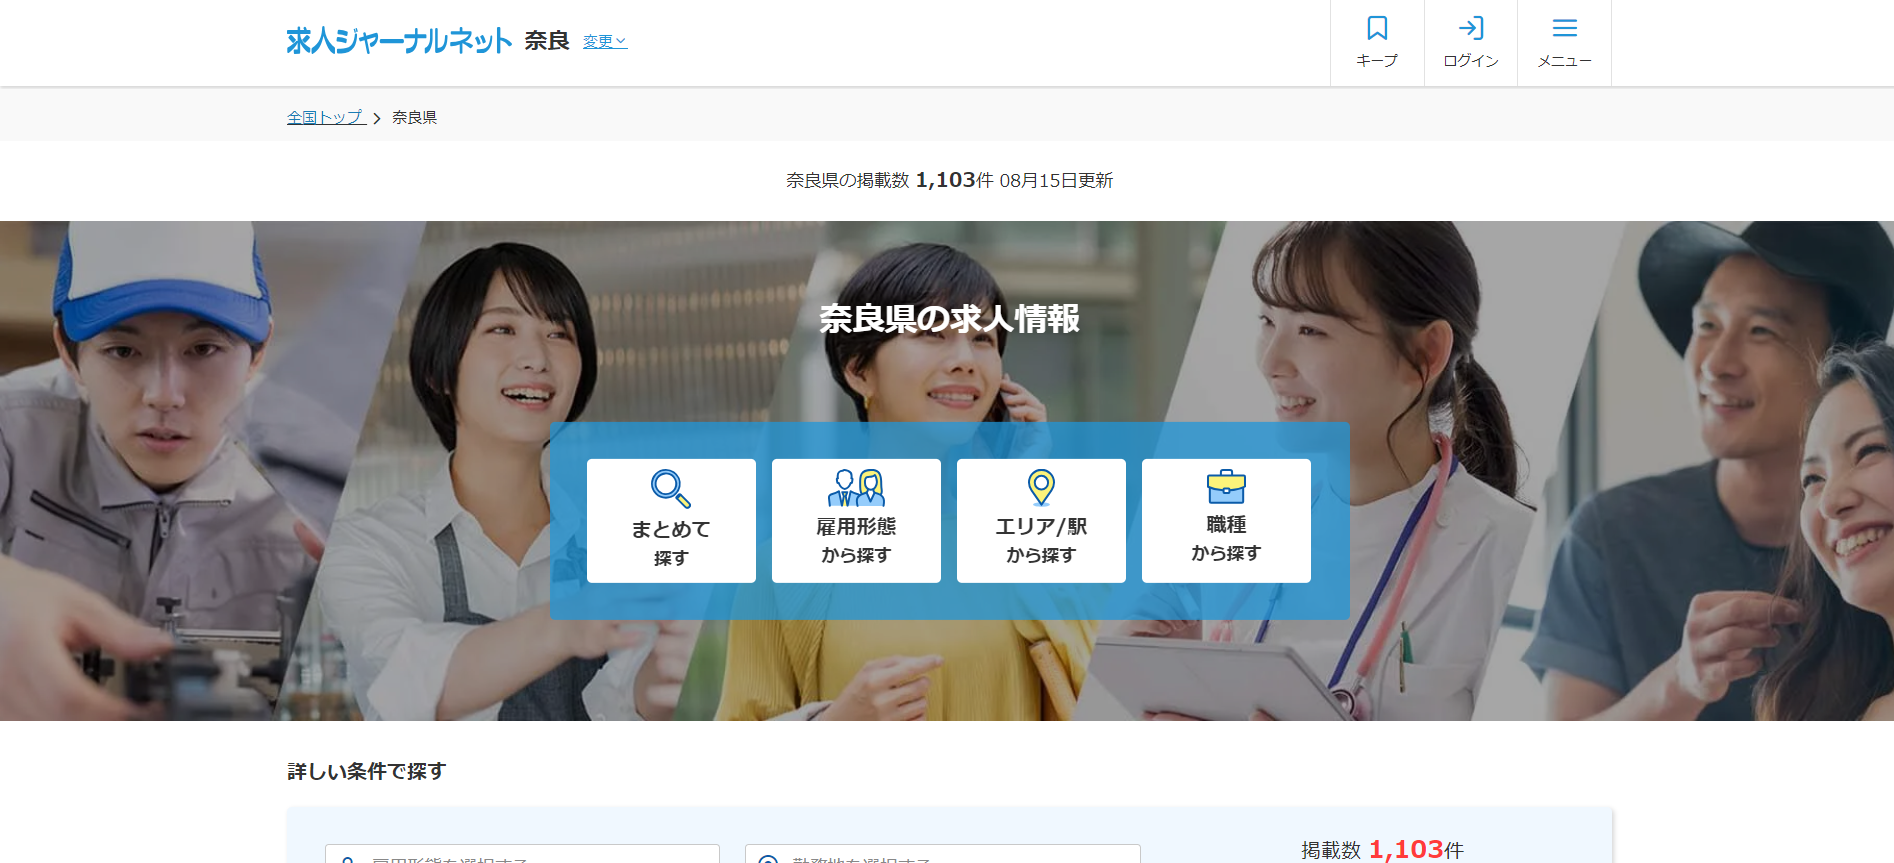
Task: Select the エリア/駅から探す text label
Action: point(1041,540)
